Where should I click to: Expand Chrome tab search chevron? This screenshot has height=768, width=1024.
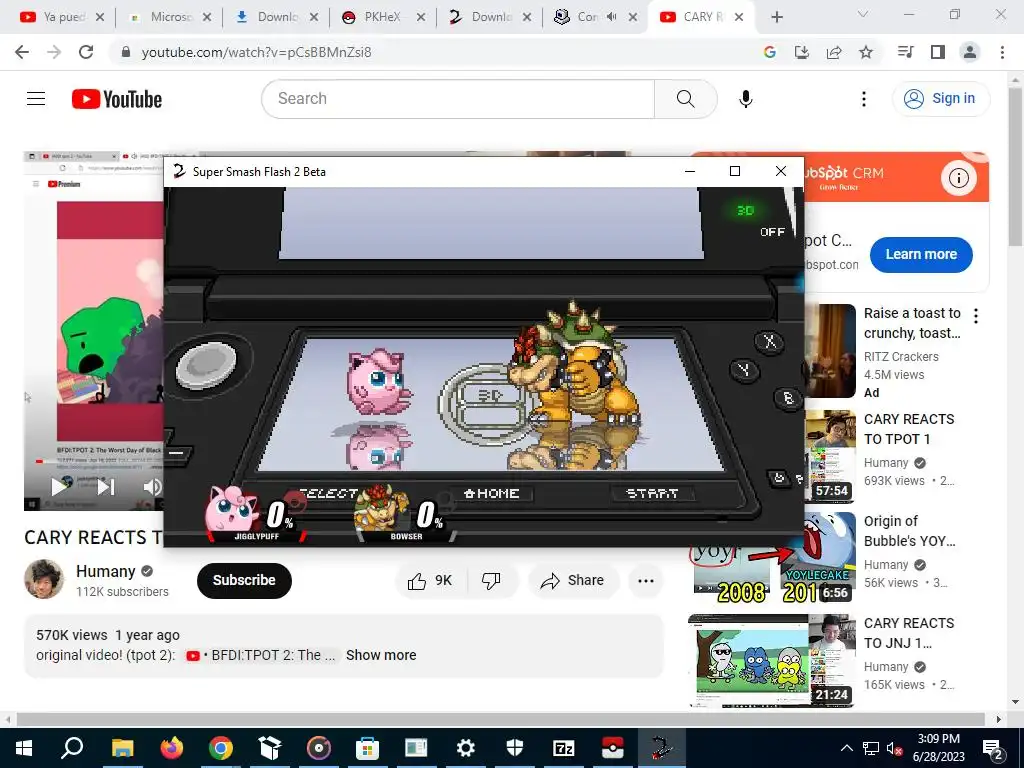(863, 14)
